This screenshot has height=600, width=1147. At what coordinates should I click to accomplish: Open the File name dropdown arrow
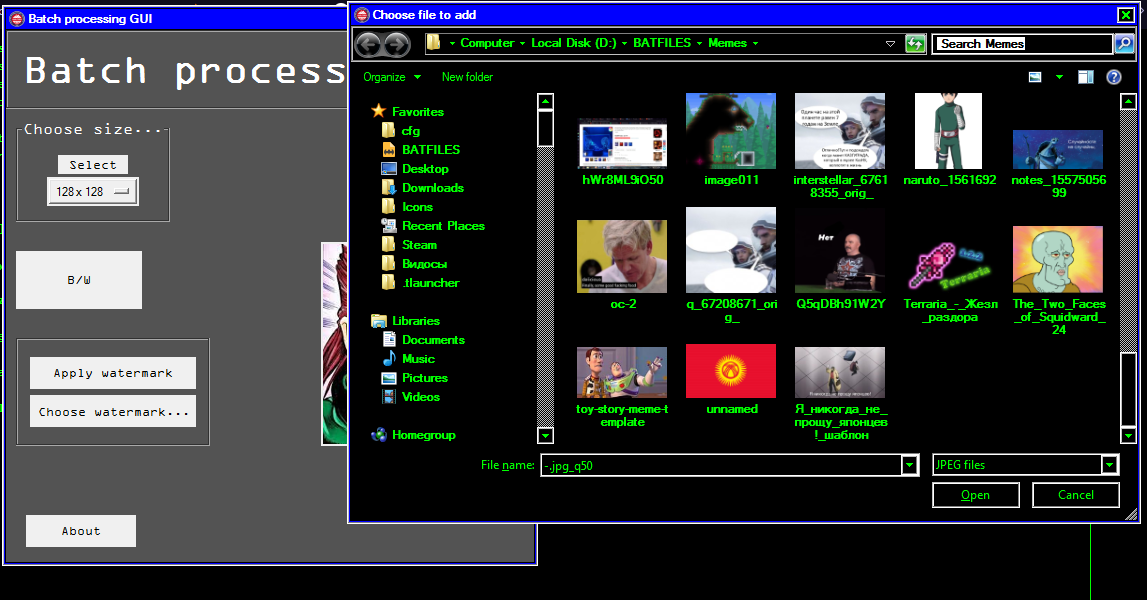tap(909, 465)
